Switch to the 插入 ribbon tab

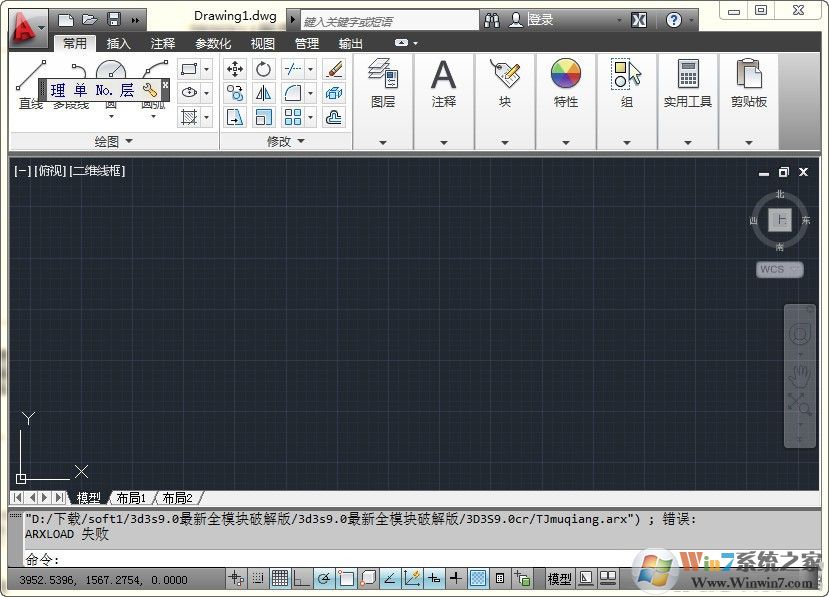118,43
